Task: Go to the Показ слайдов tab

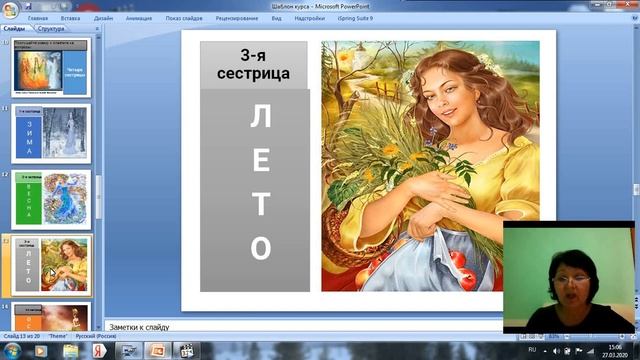Action: [x=184, y=18]
